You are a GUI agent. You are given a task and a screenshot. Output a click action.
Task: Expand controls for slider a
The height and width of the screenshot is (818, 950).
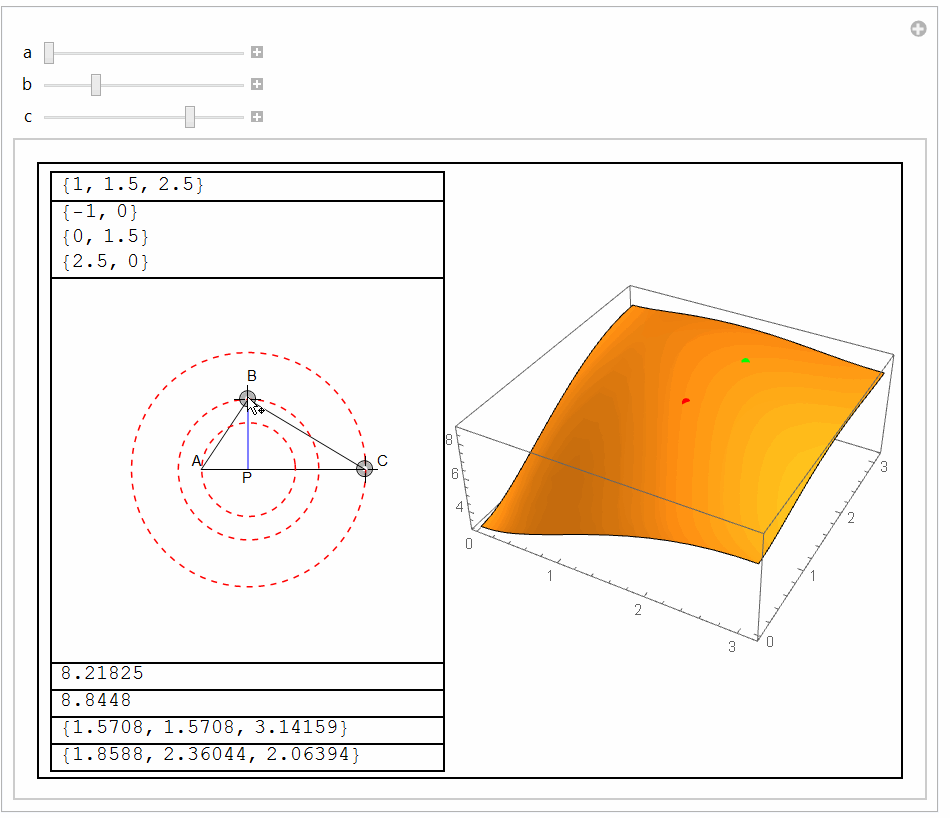[257, 52]
